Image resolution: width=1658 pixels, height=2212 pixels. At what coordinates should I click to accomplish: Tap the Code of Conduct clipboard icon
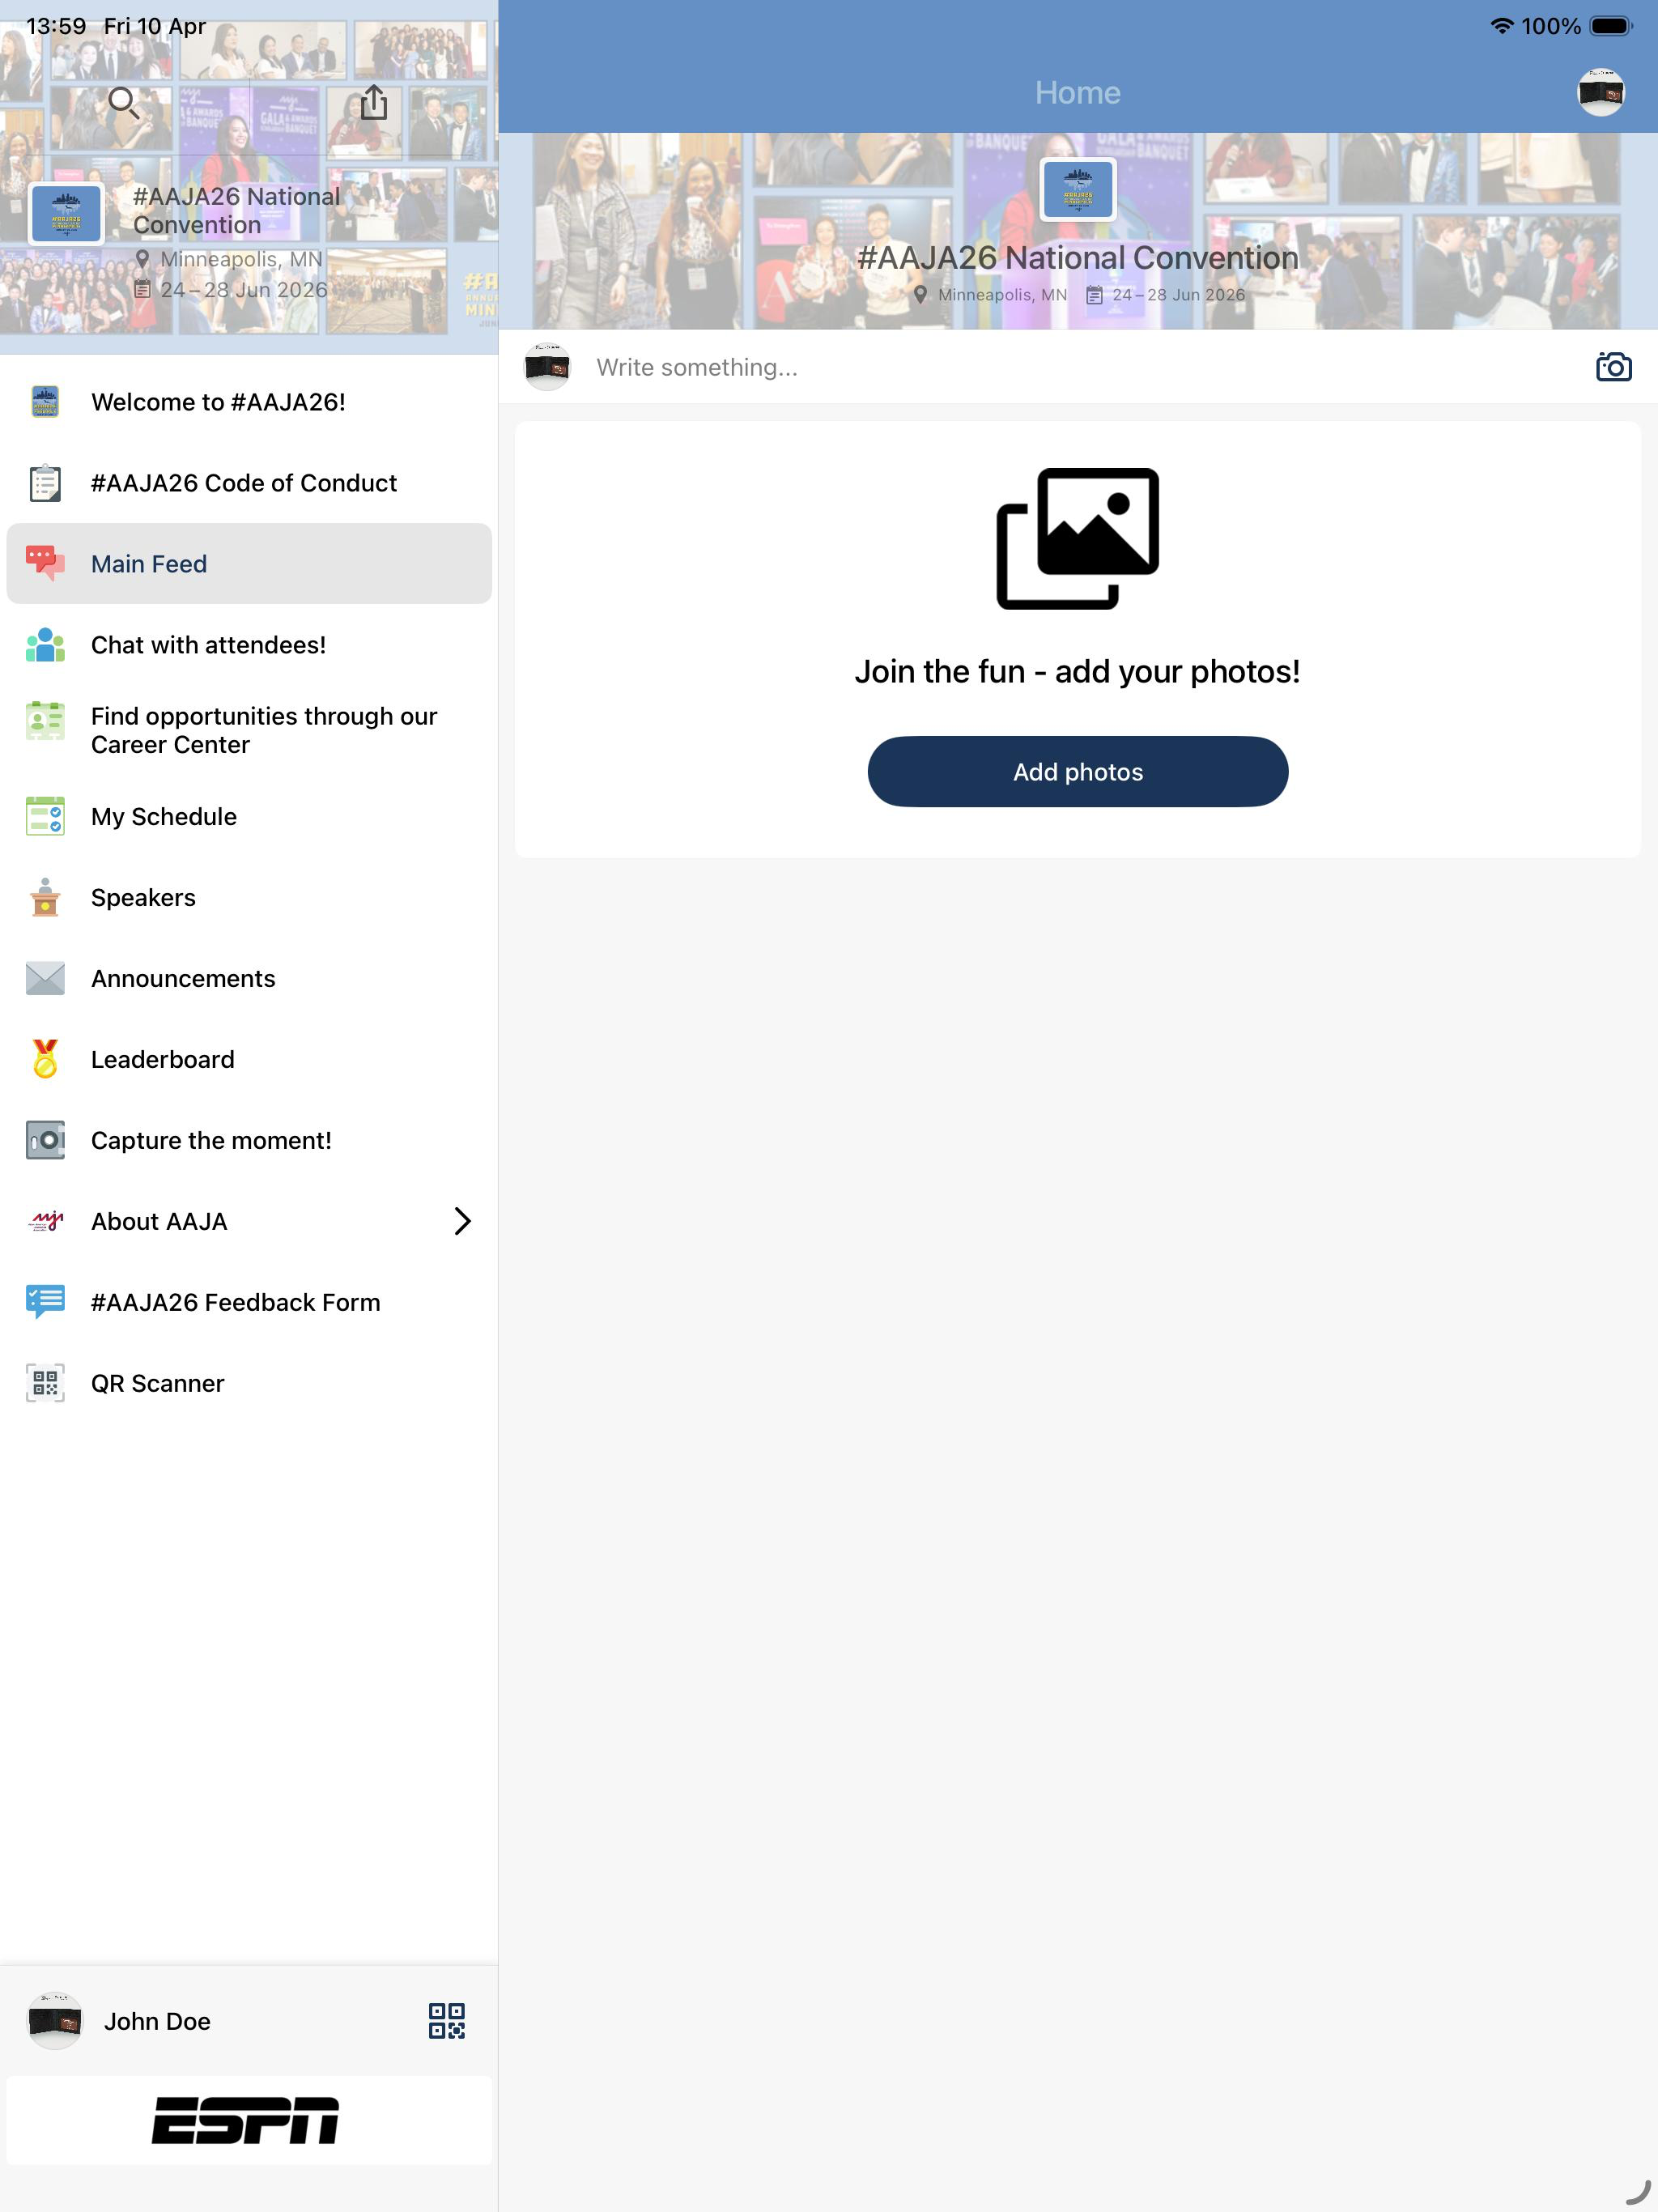point(45,483)
